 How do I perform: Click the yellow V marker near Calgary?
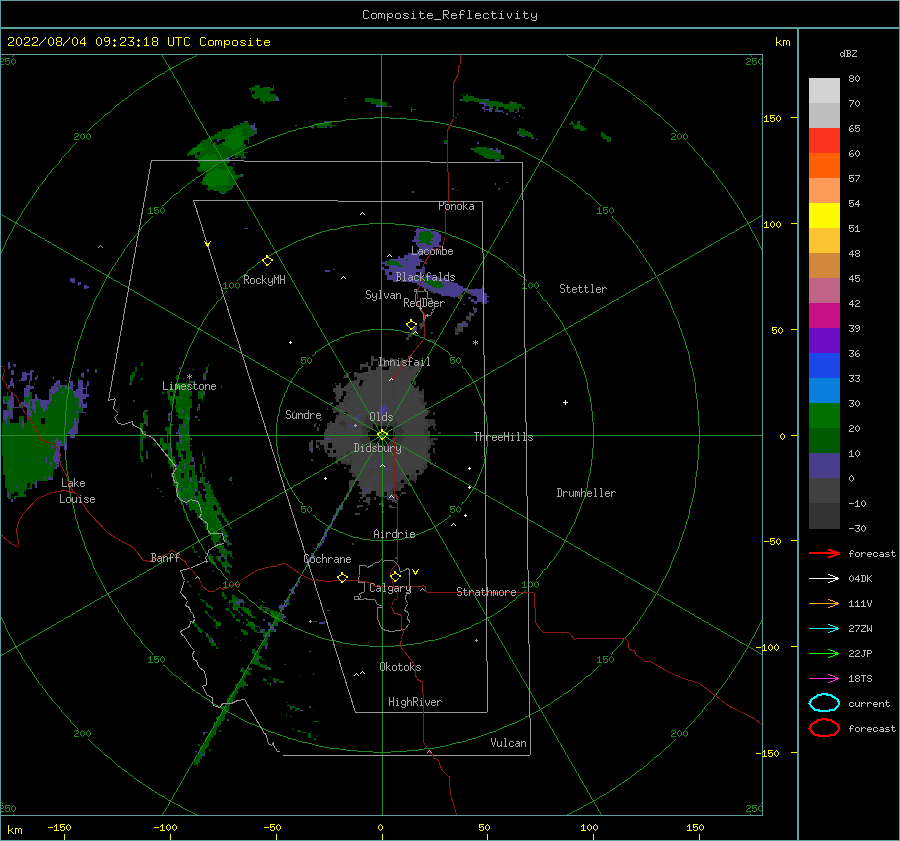(416, 572)
